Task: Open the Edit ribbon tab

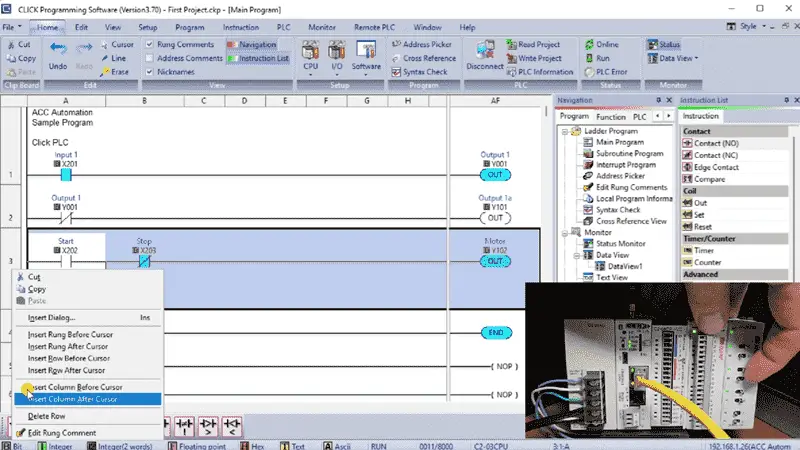Action: [82, 27]
